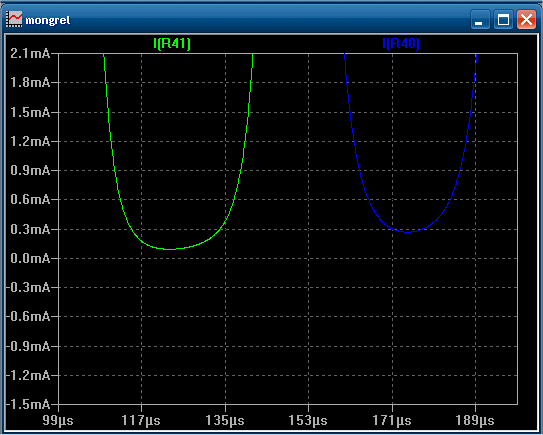The width and height of the screenshot is (543, 435).
Task: Click the 153µs time axis label
Action: coord(308,421)
